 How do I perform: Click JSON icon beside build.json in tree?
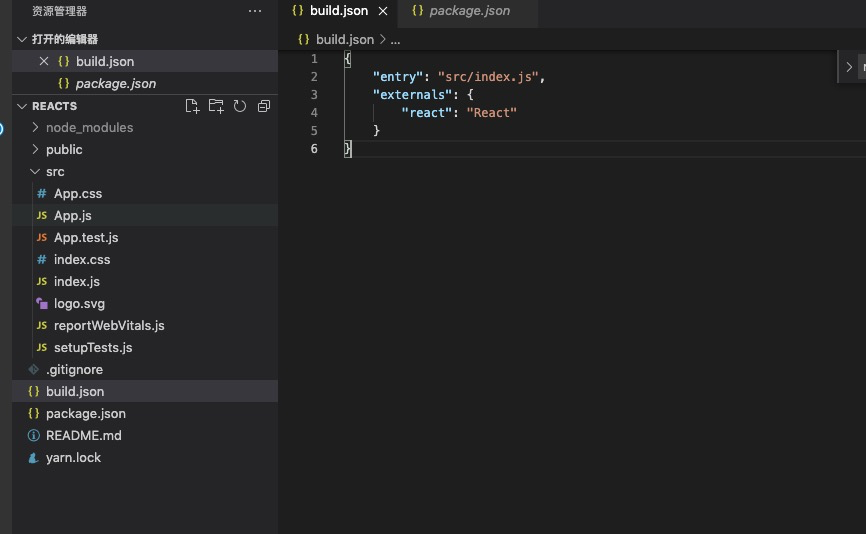[34, 391]
